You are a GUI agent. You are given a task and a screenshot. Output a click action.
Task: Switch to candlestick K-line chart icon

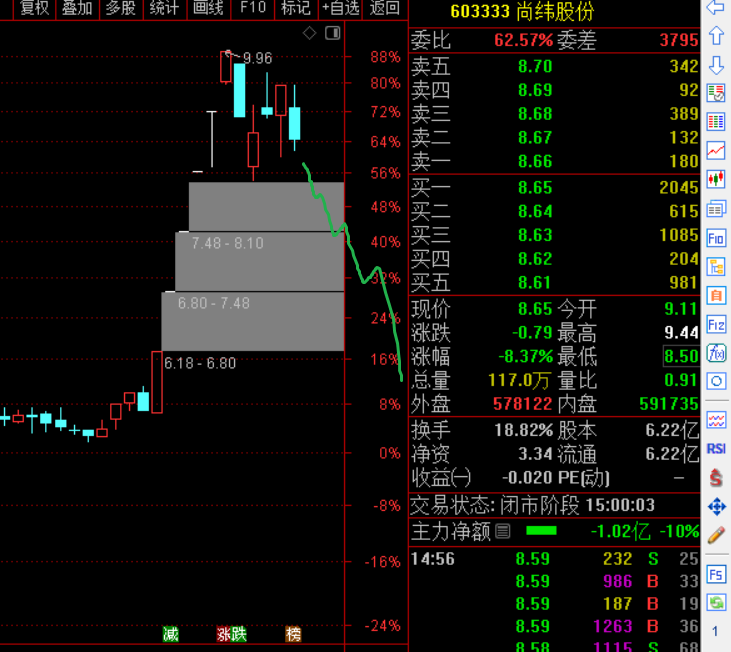716,179
